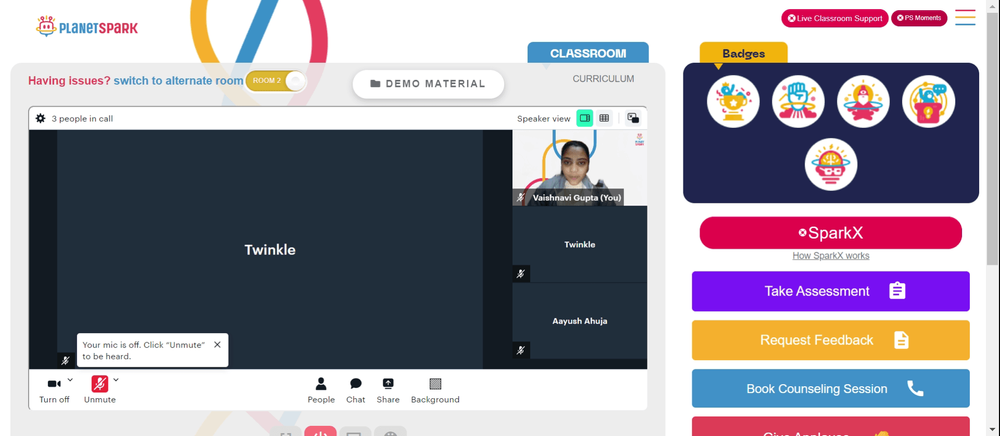
Task: Click clipboard icon on Take Assessment
Action: pyautogui.click(x=897, y=291)
